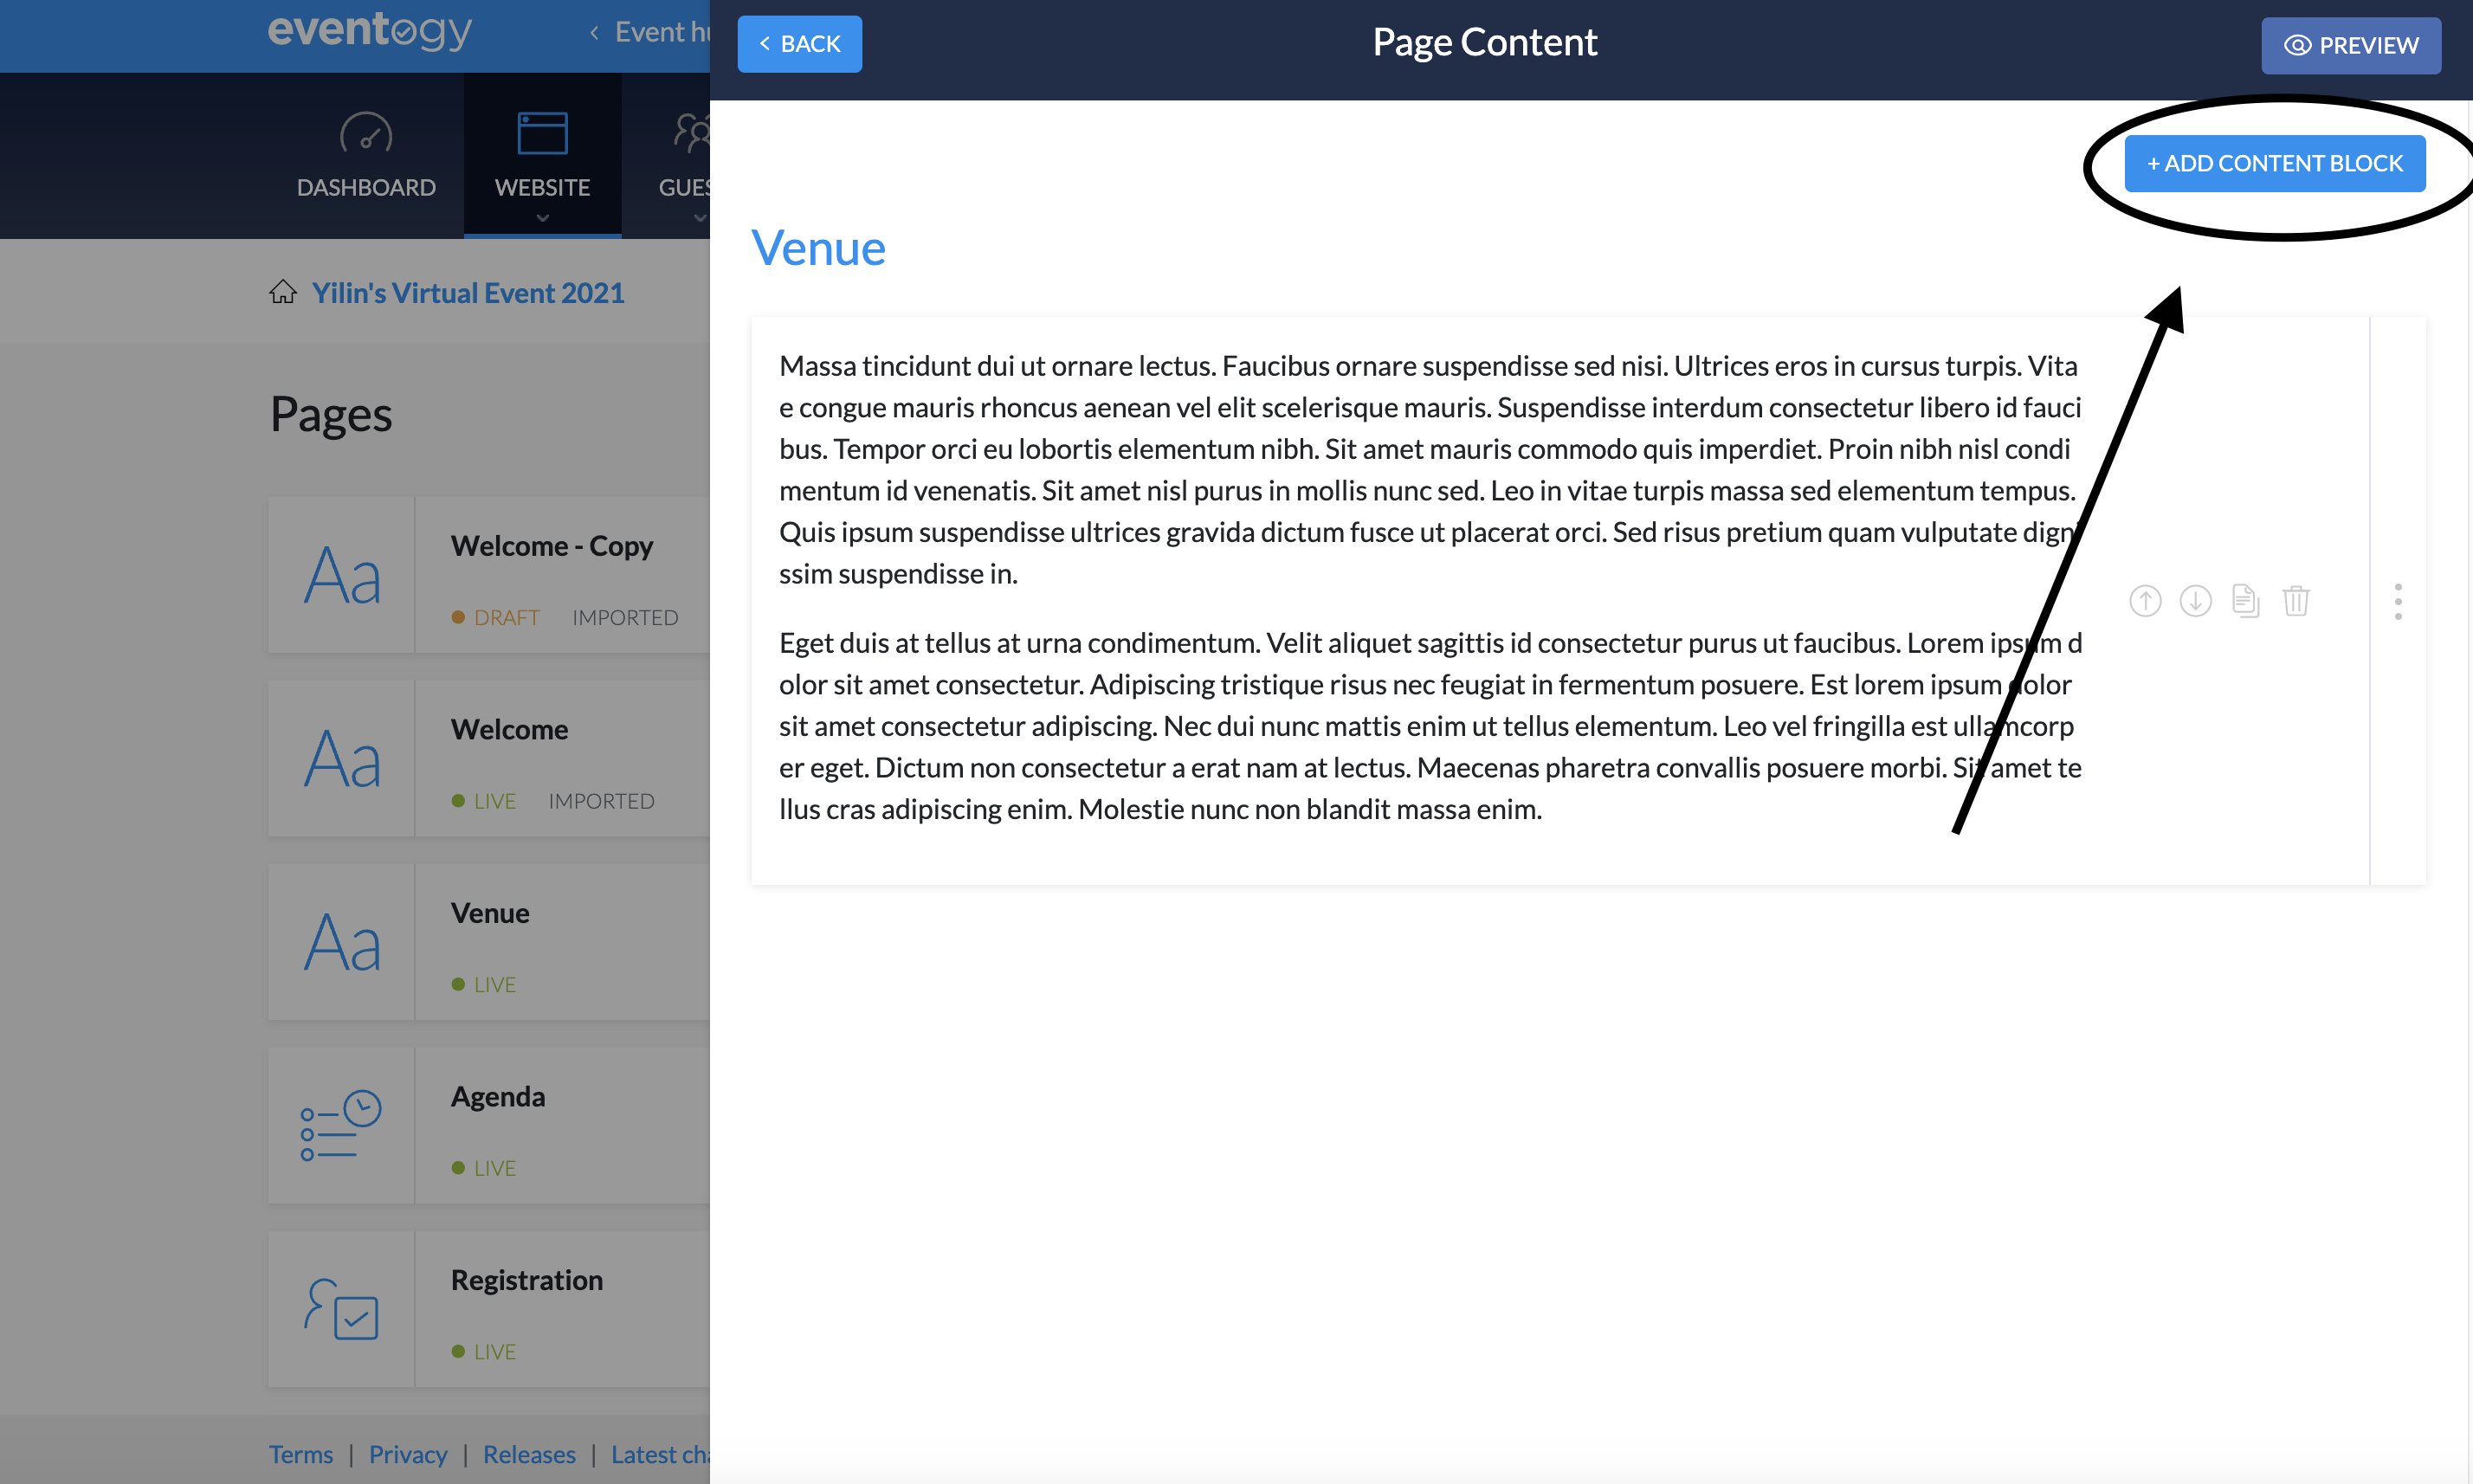Click the Venue heading in Page Content

(819, 248)
